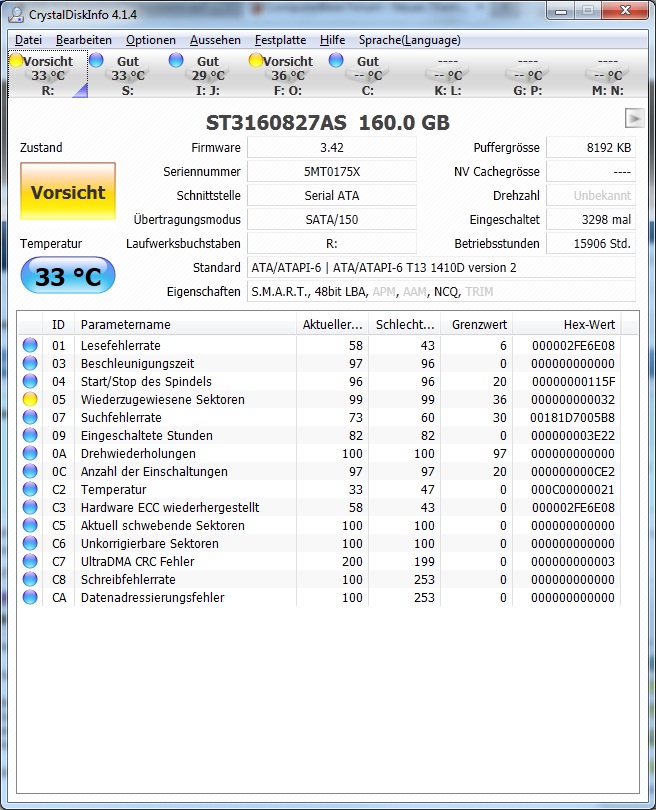This screenshot has width=656, height=810.
Task: Click the NV Cachegrösse value field
Action: [x=591, y=172]
